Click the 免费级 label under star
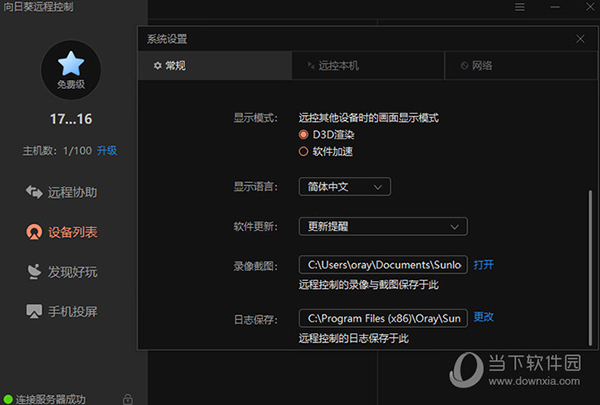 [71, 84]
